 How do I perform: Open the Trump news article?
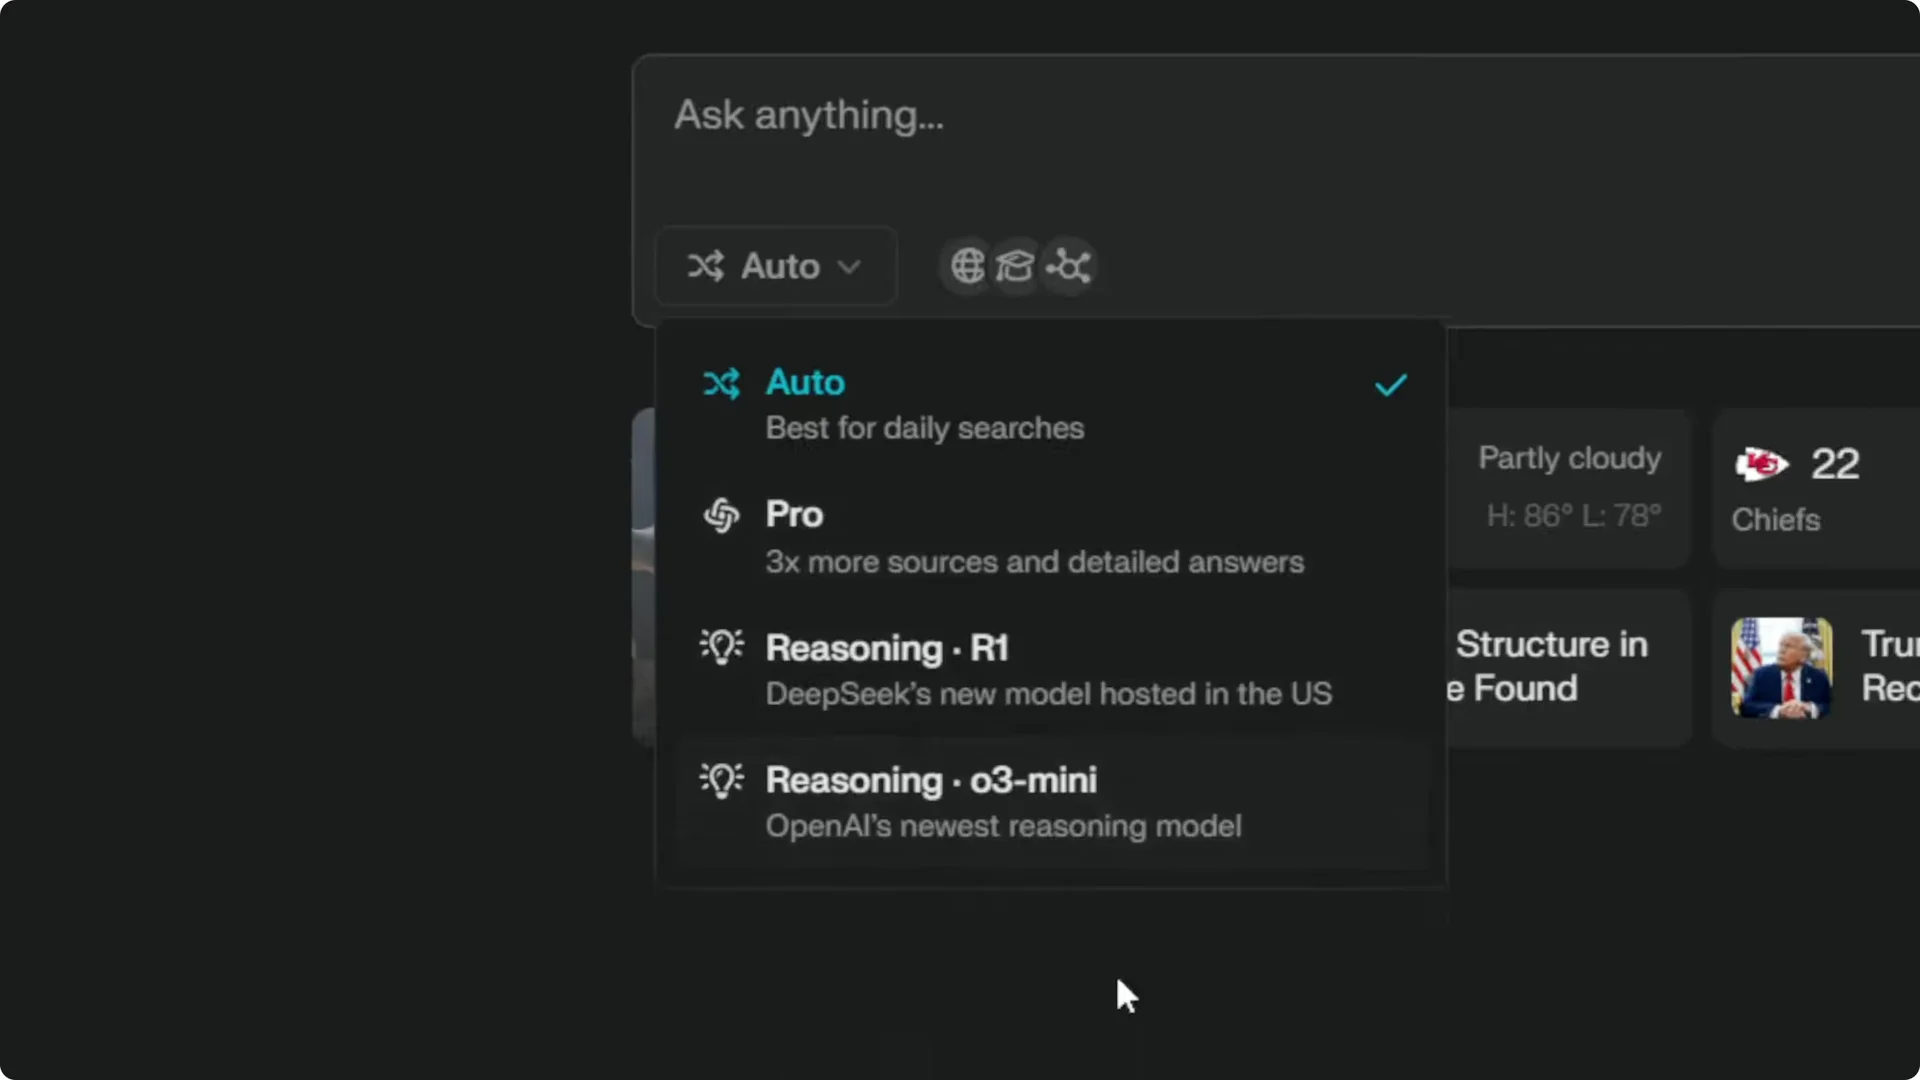(1880, 666)
